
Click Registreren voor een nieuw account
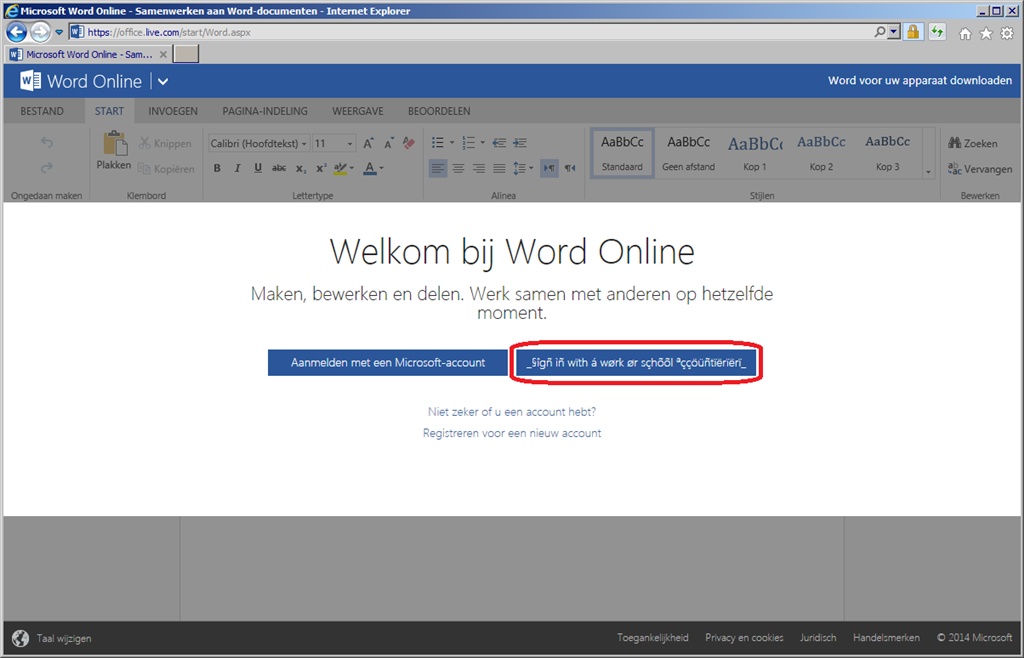512,433
